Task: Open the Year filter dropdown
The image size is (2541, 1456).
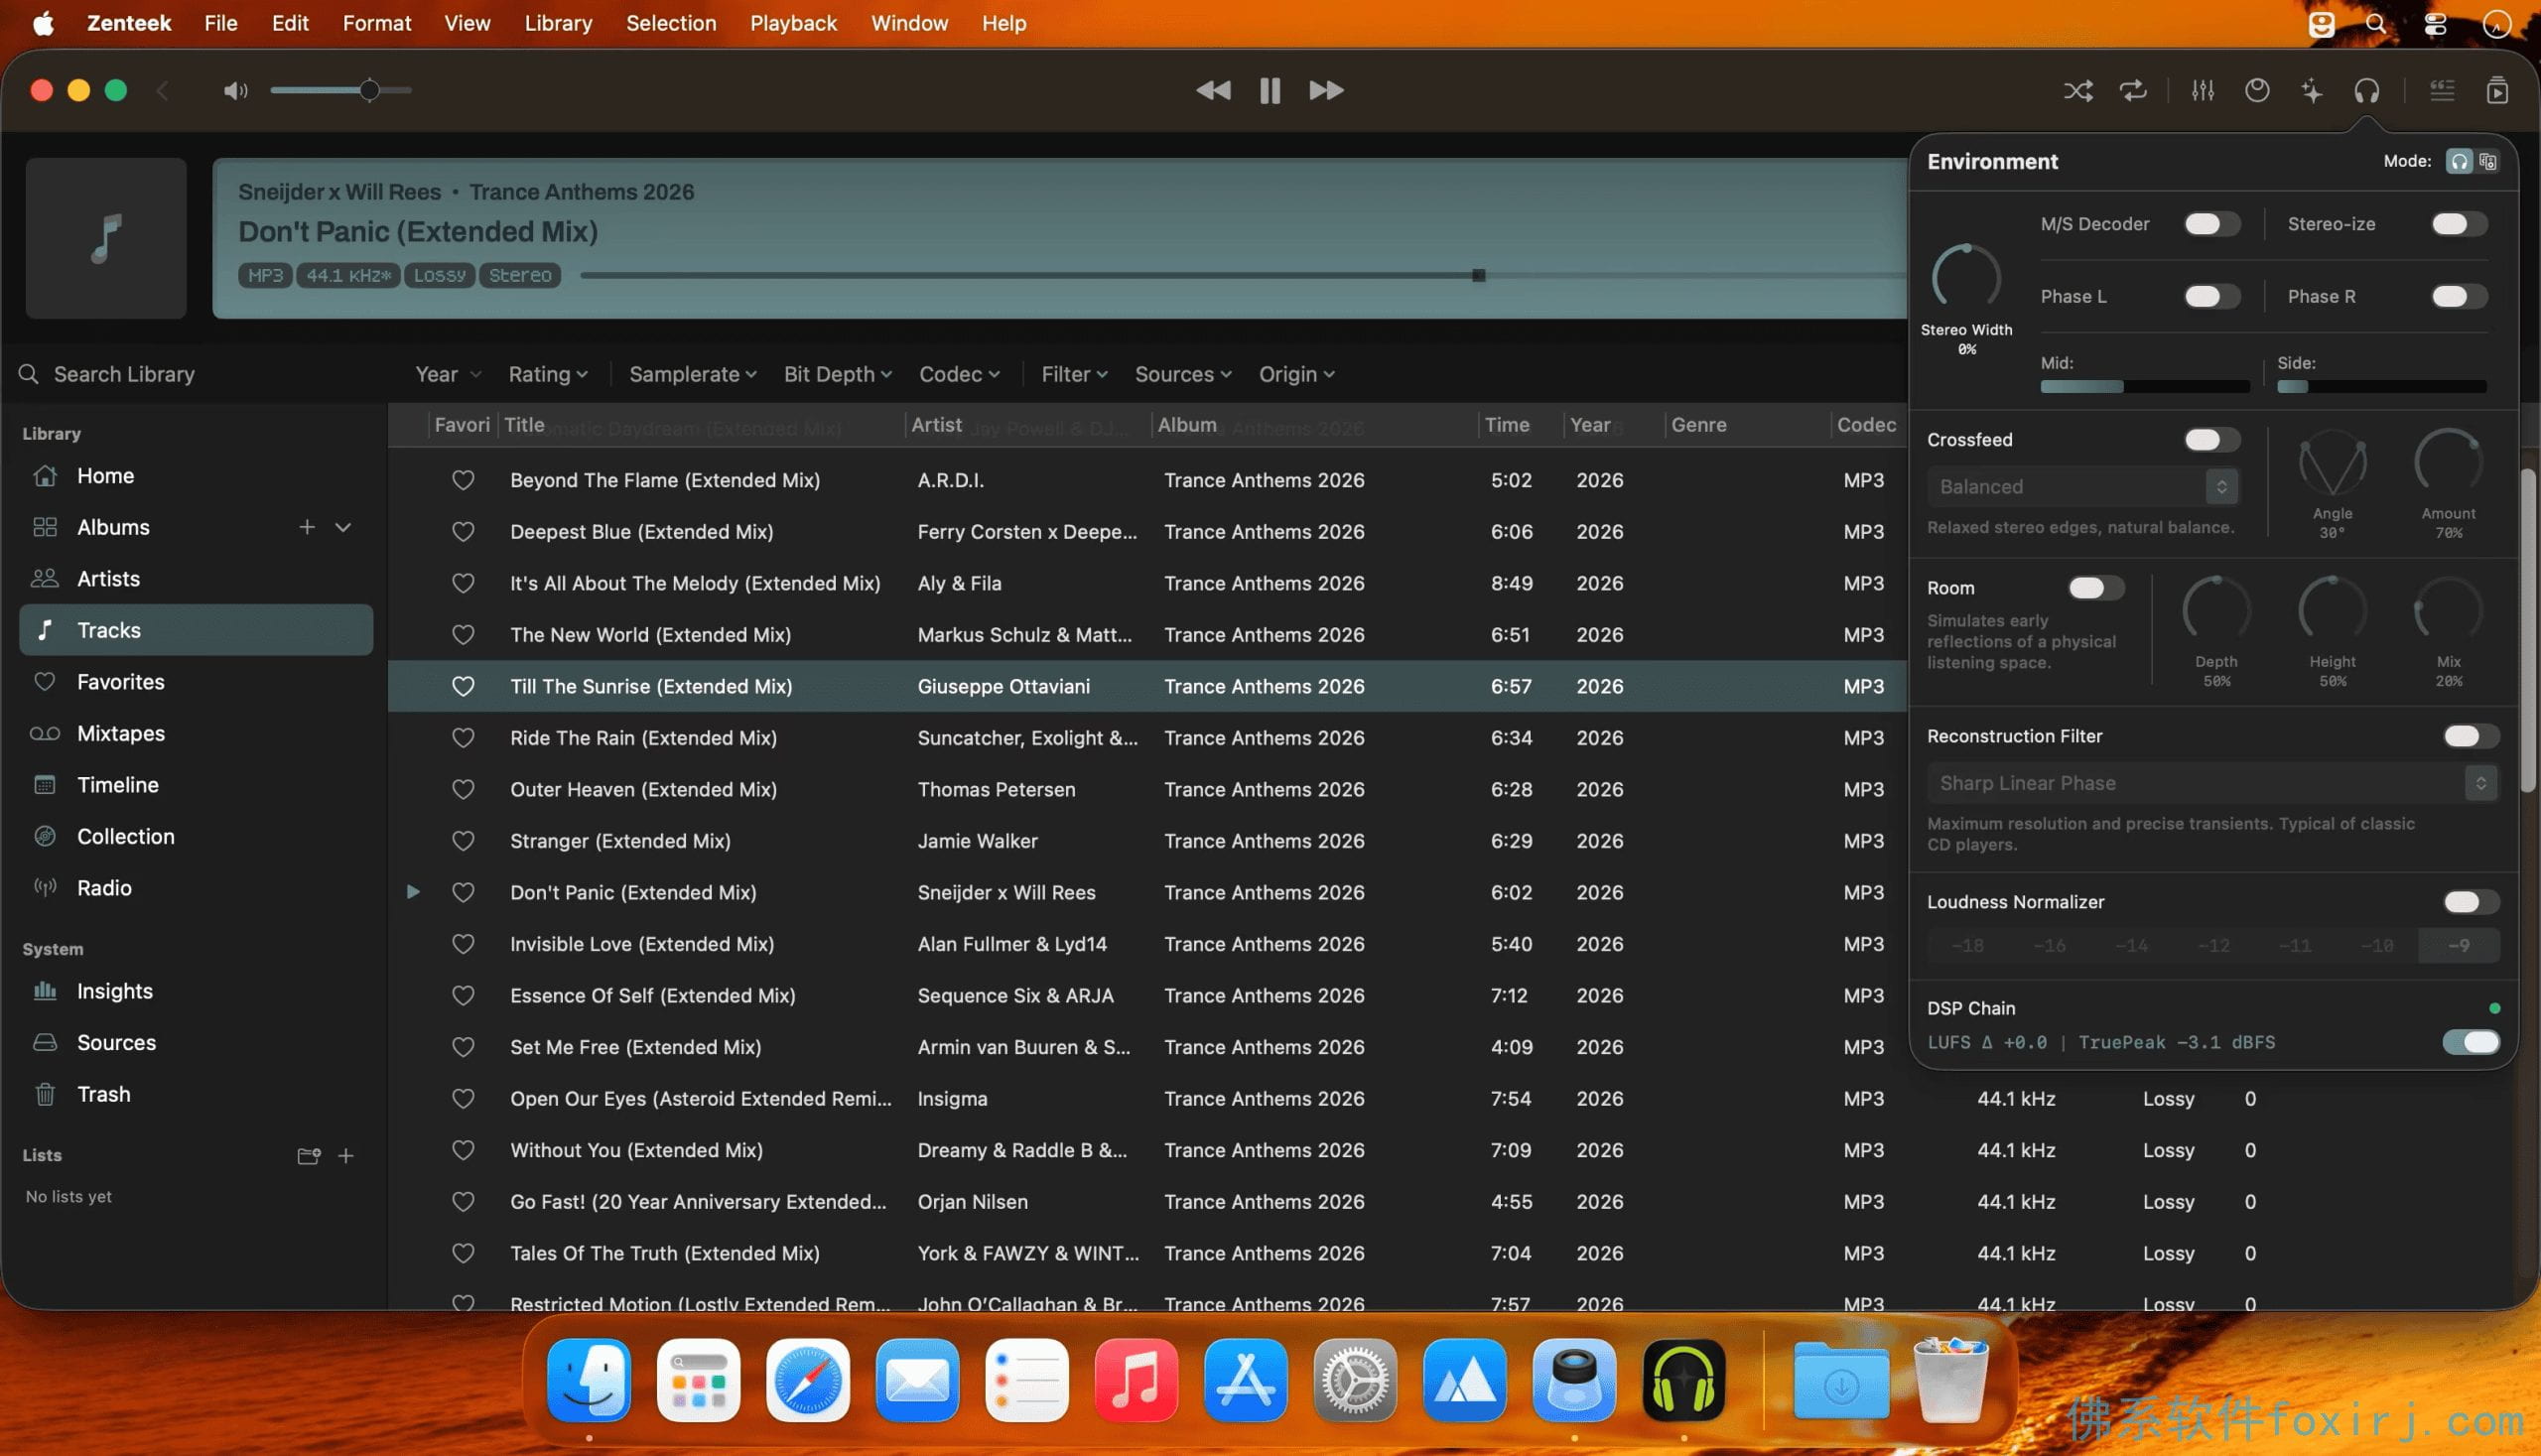Action: click(x=448, y=374)
